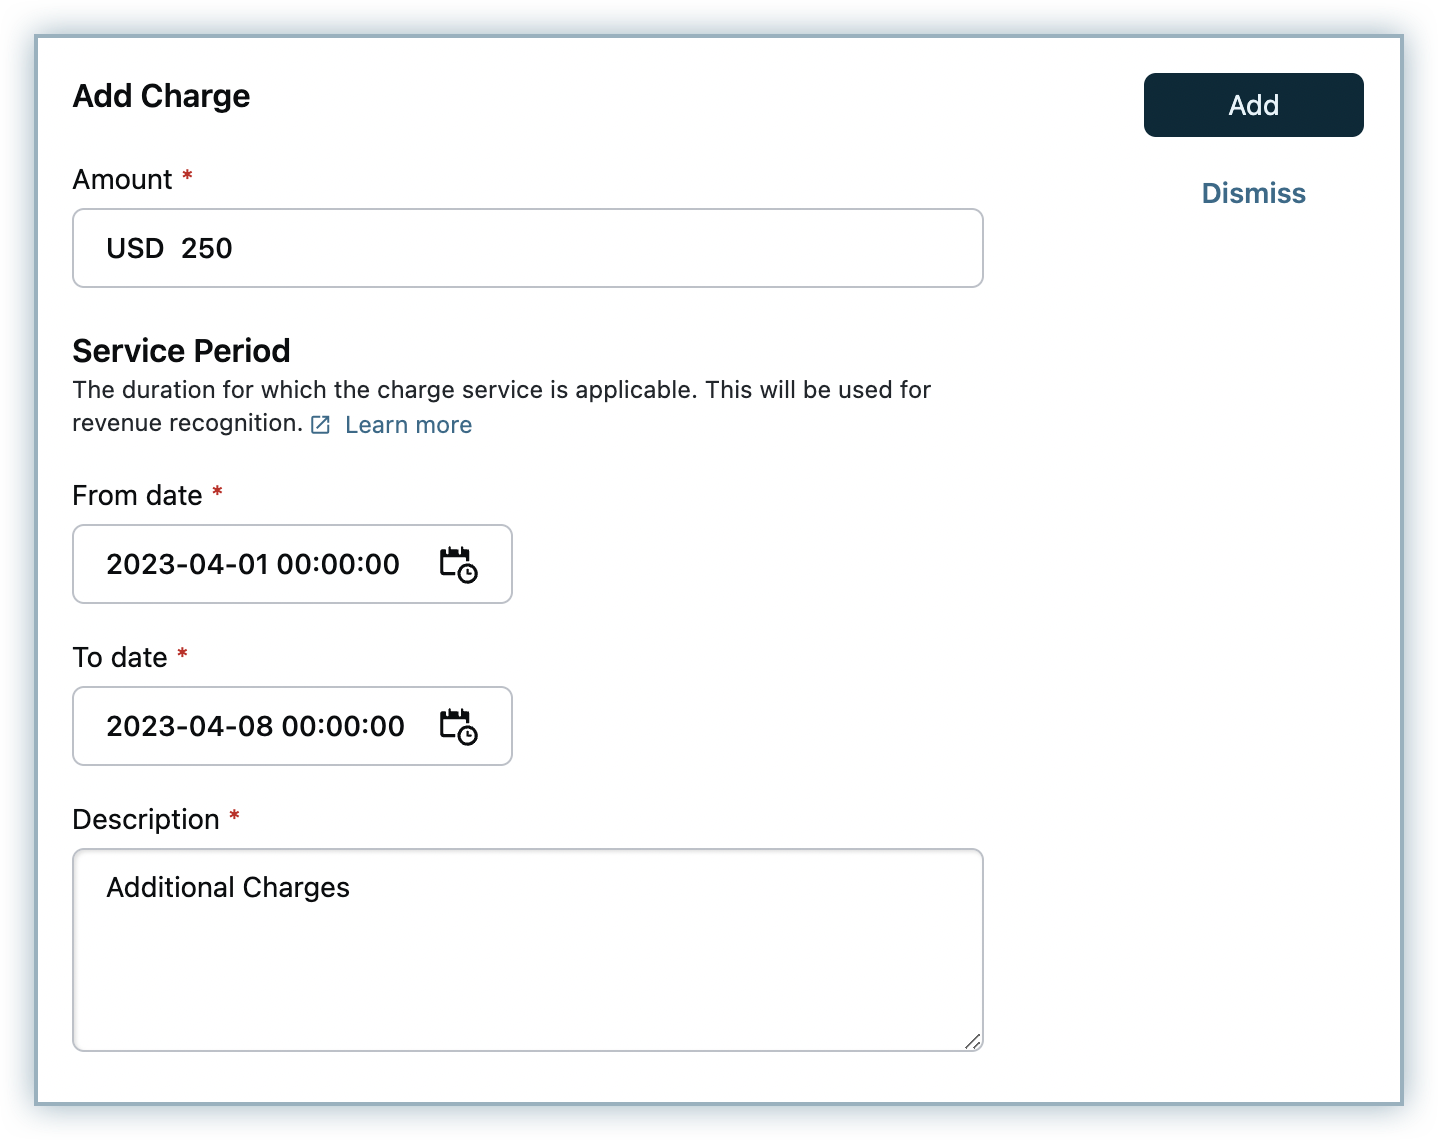Click the service period revenue recognition text
The height and width of the screenshot is (1140, 1438).
tap(500, 390)
